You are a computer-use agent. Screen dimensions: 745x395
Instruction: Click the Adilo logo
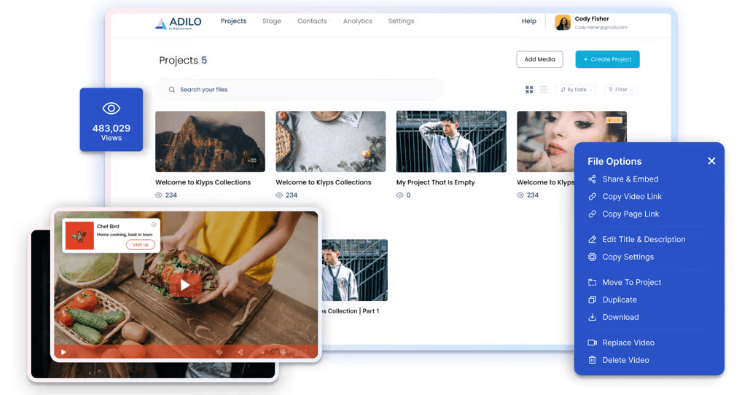[x=178, y=23]
